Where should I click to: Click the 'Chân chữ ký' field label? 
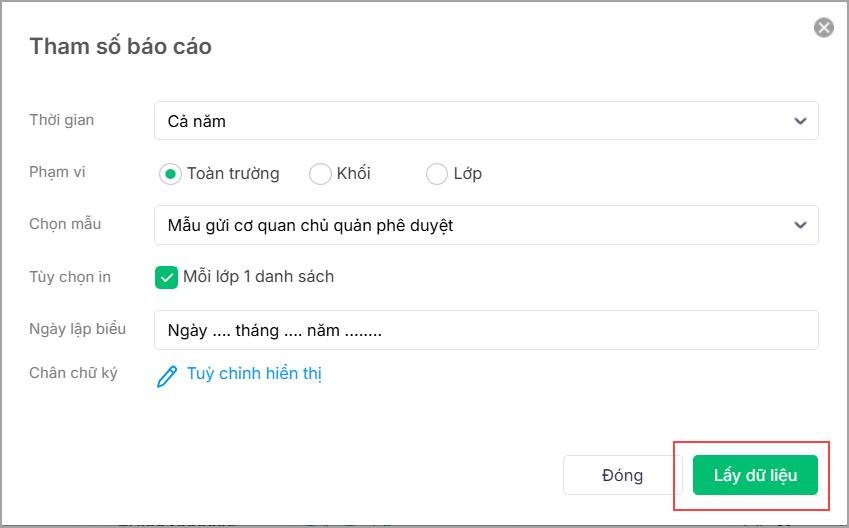74,373
